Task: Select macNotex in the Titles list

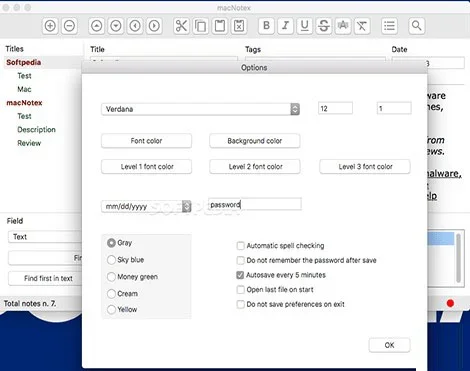Action: [24, 103]
